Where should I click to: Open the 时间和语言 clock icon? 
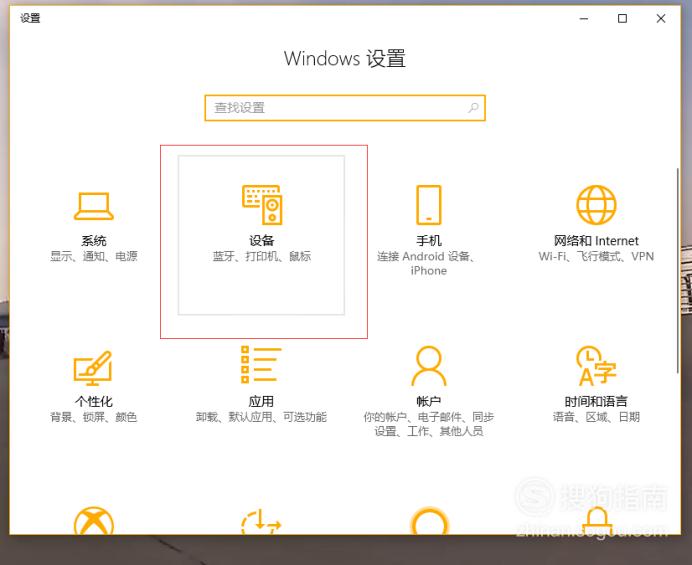click(596, 366)
